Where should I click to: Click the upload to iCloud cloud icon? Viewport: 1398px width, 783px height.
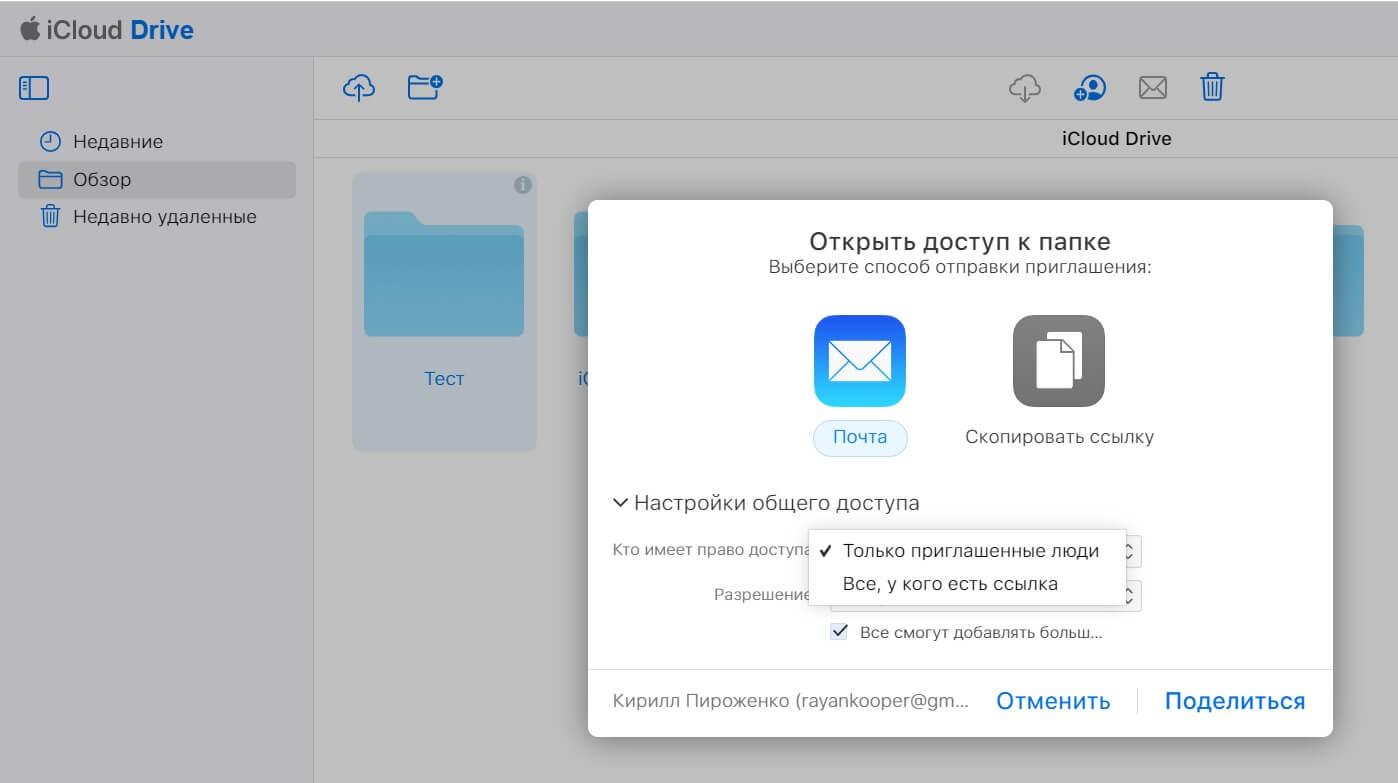358,88
